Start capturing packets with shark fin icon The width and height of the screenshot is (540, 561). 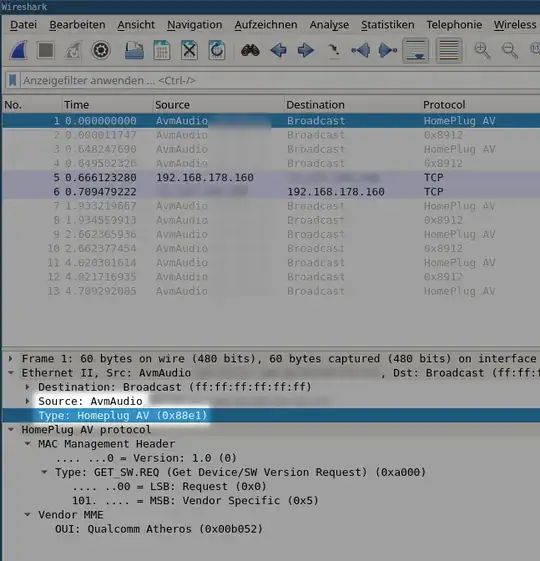pos(19,50)
